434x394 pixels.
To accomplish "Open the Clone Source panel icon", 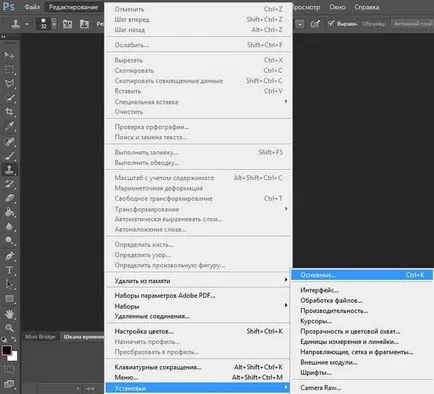I will coord(84,24).
